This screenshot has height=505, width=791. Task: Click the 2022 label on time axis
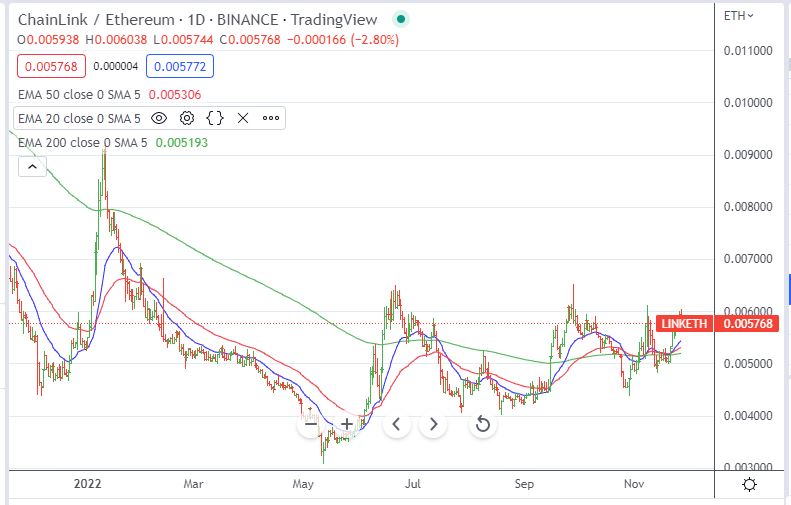[x=87, y=484]
